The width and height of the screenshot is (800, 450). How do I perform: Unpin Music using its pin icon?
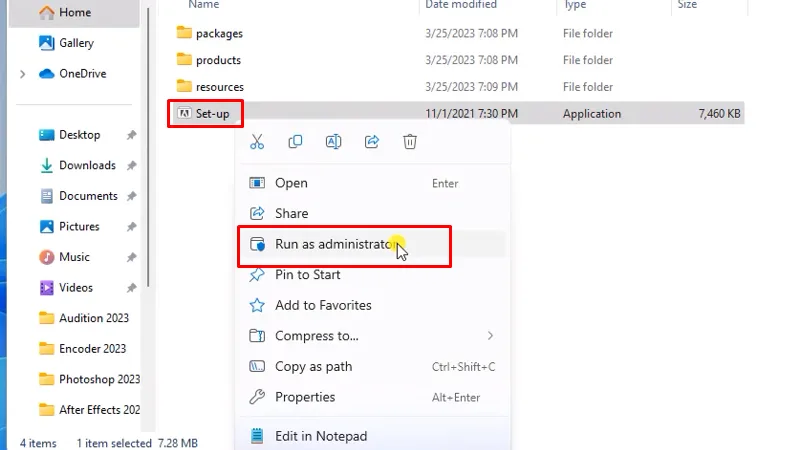[x=132, y=257]
